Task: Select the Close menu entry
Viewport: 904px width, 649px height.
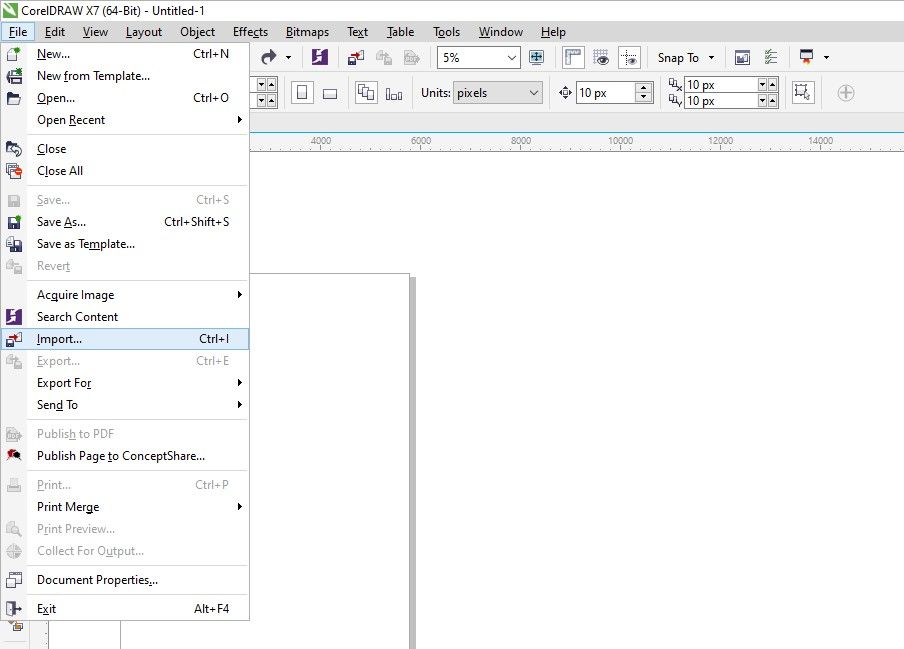Action: [x=125, y=149]
